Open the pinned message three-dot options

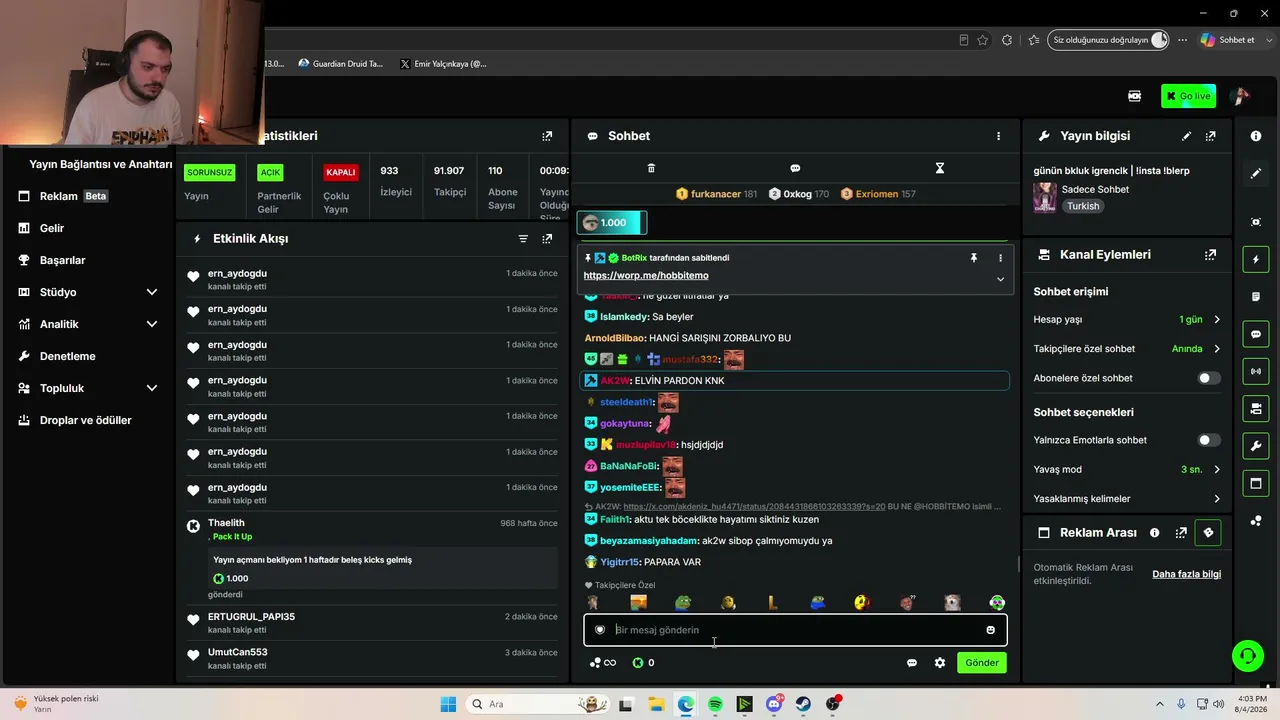tap(1000, 258)
